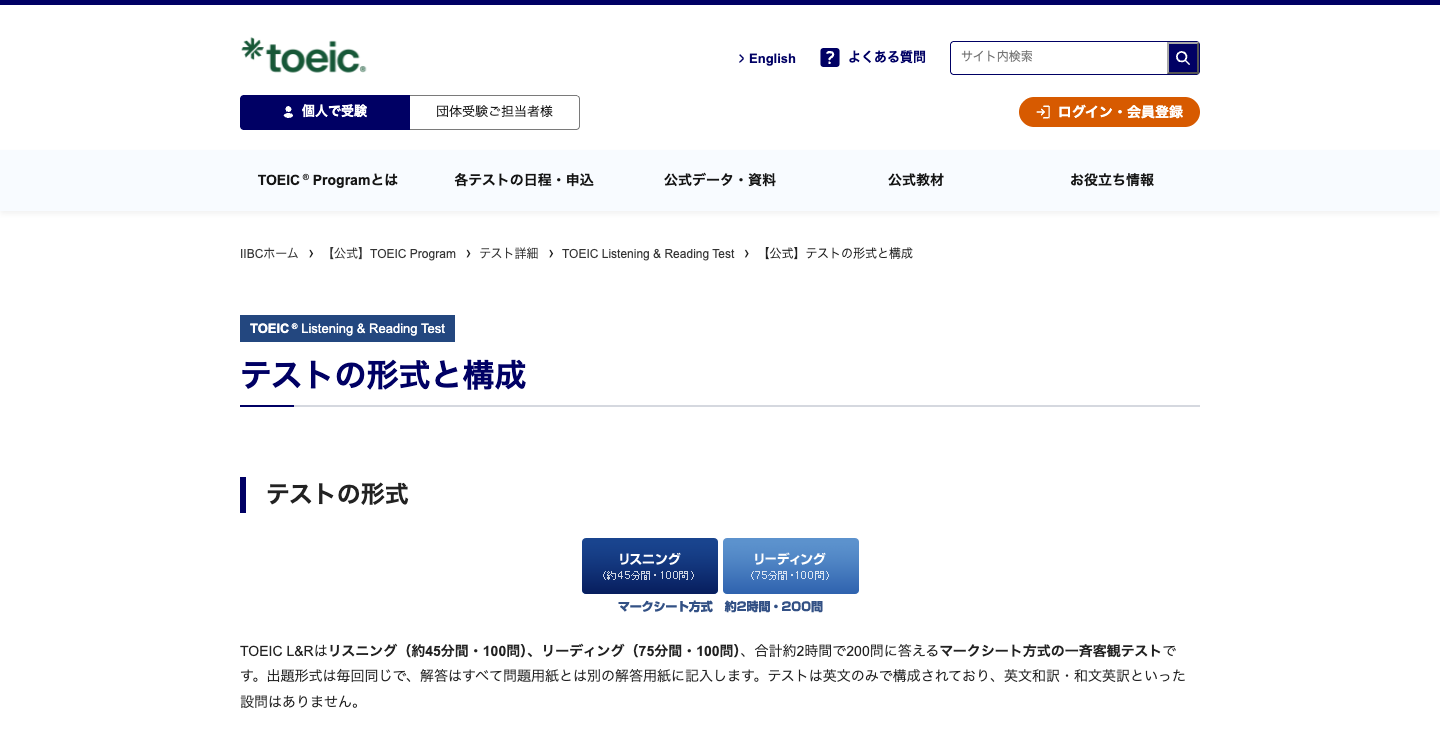1440x754 pixels.
Task: Click the ログイン・会員登録 button
Action: click(1109, 112)
